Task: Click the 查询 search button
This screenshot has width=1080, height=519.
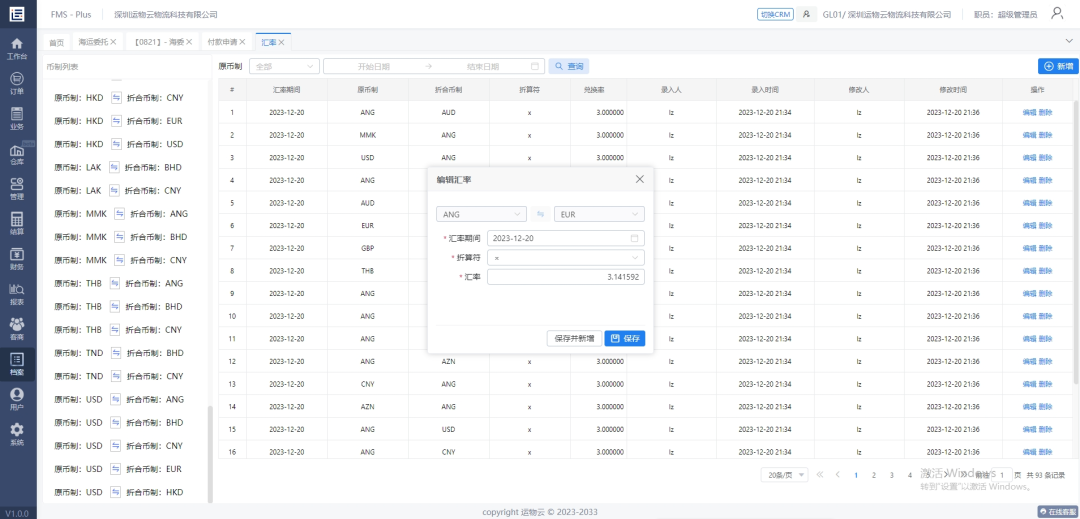Action: click(568, 66)
